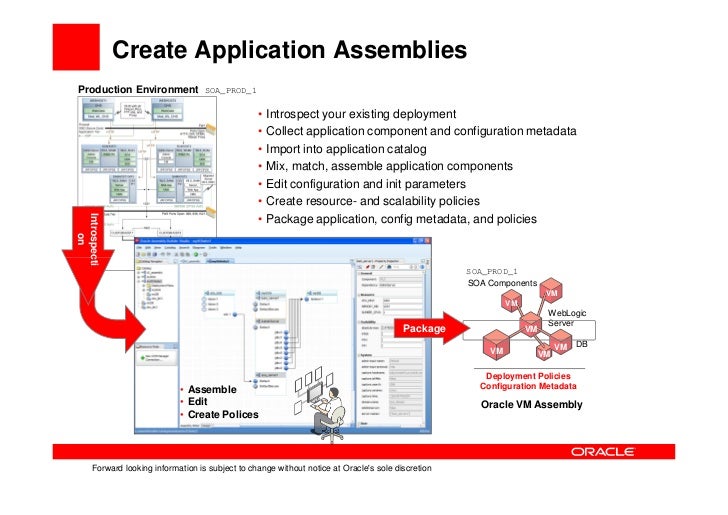Click 'Import into application catalog' bullet text
Screen dimensions: 728x515
pos(346,149)
